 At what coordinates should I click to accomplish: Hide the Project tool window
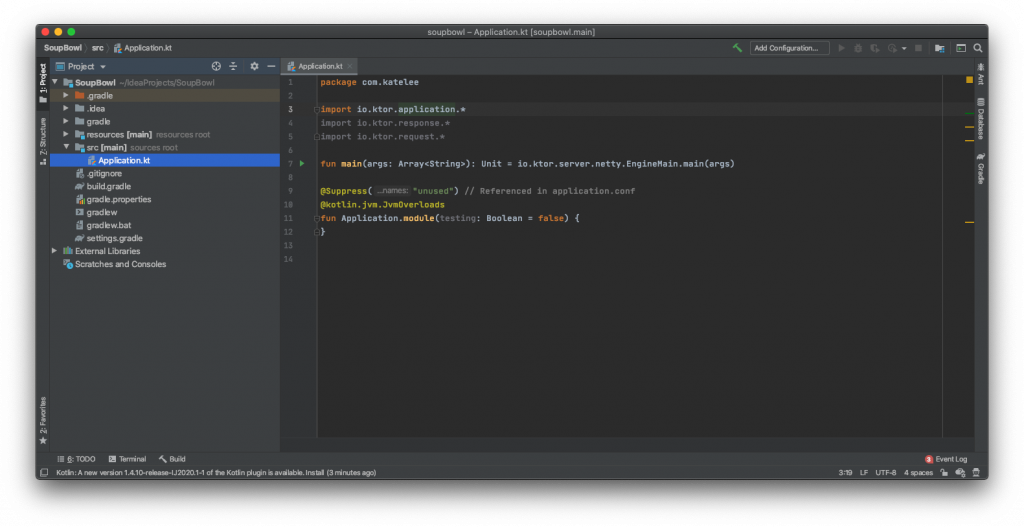271,66
